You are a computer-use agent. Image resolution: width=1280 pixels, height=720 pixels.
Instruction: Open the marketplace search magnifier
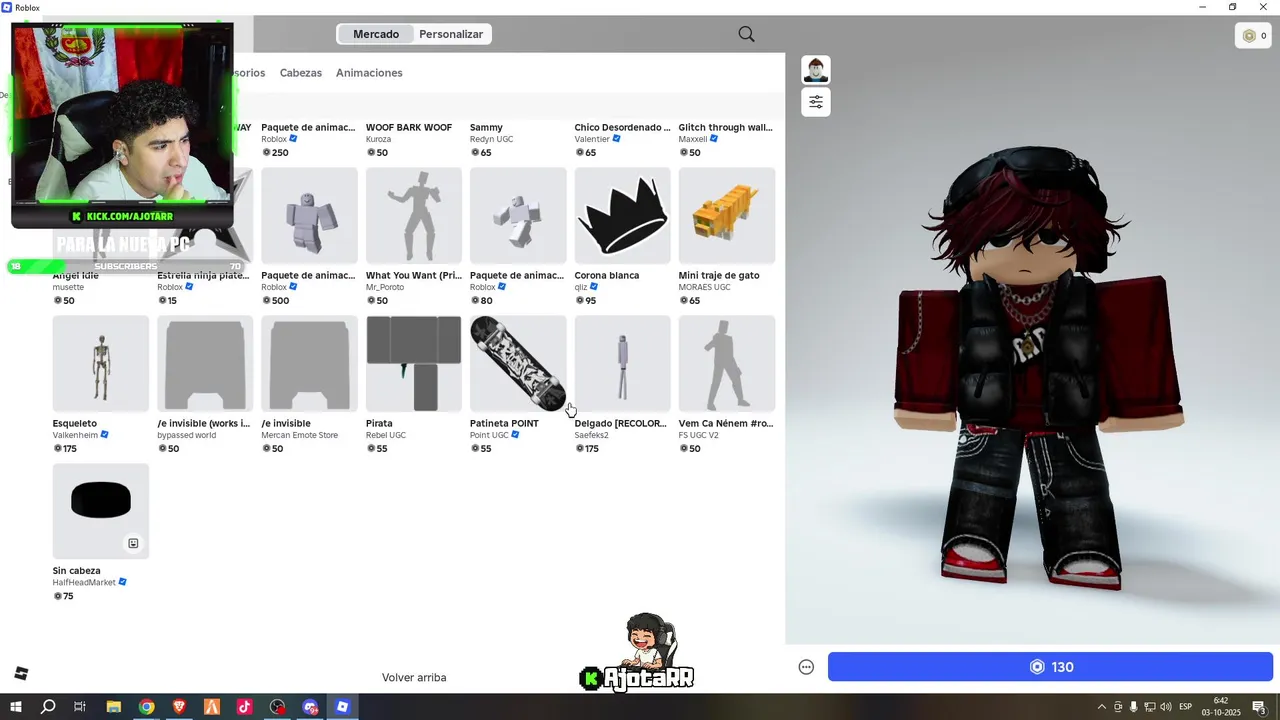point(746,34)
